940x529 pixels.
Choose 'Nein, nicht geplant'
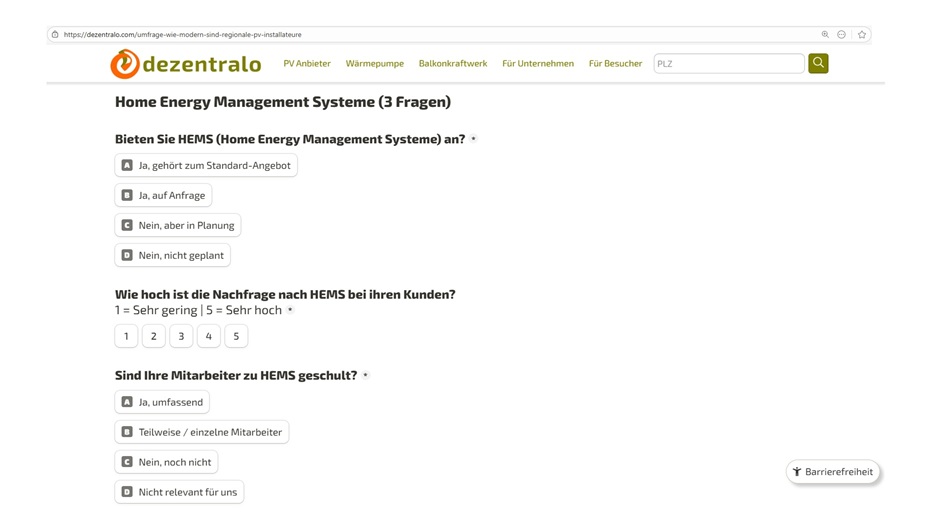173,256
